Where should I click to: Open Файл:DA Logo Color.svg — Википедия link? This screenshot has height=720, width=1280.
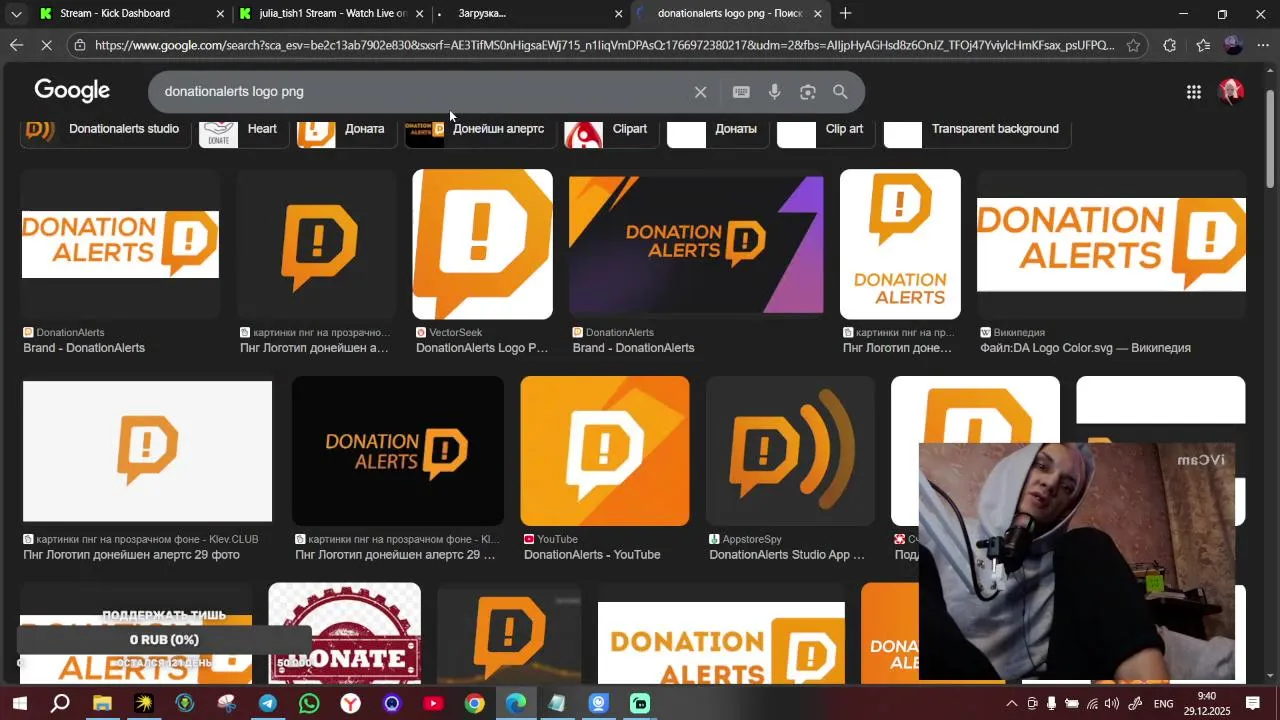coord(1086,348)
